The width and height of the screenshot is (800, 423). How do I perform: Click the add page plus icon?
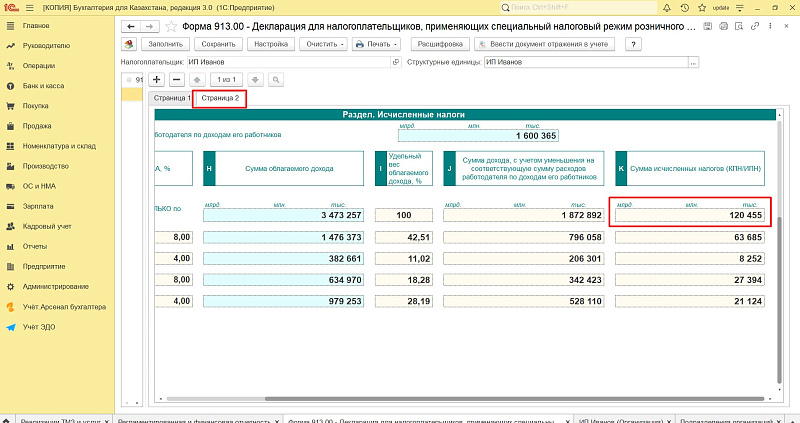point(156,78)
